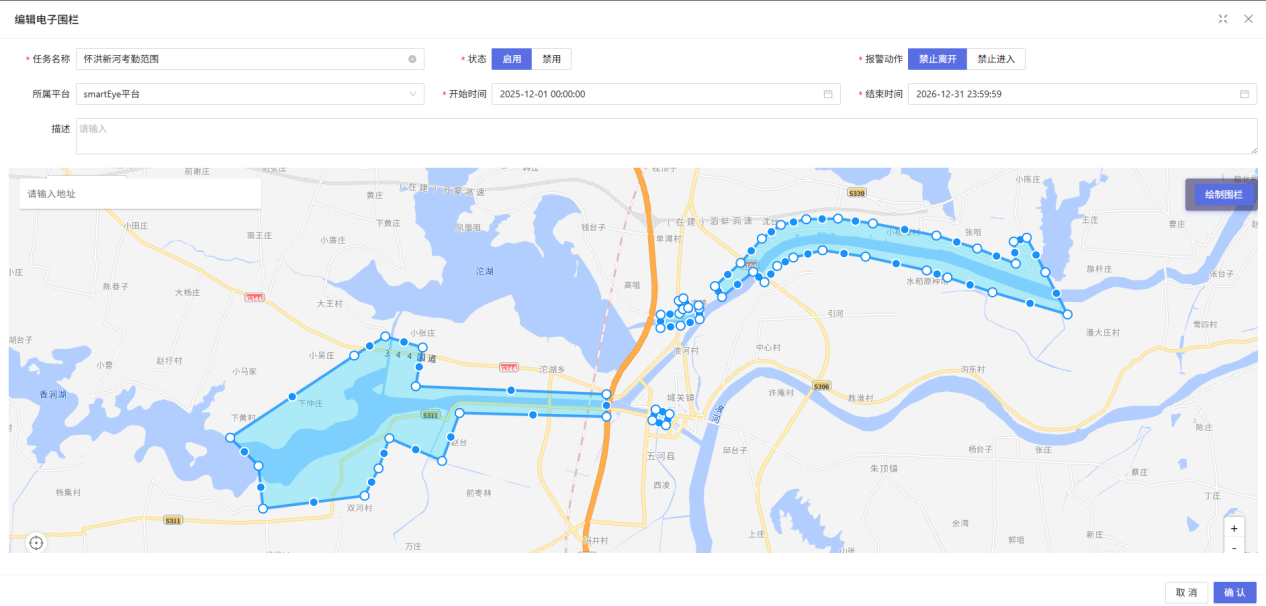The width and height of the screenshot is (1266, 606).
Task: Click the 确认 button
Action: click(x=1234, y=592)
